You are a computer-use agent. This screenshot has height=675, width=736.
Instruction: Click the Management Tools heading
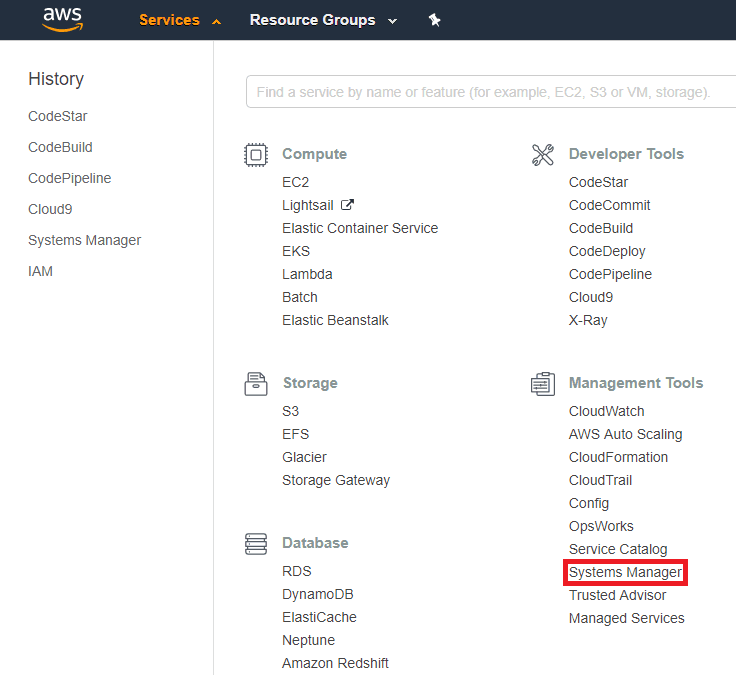coord(636,383)
